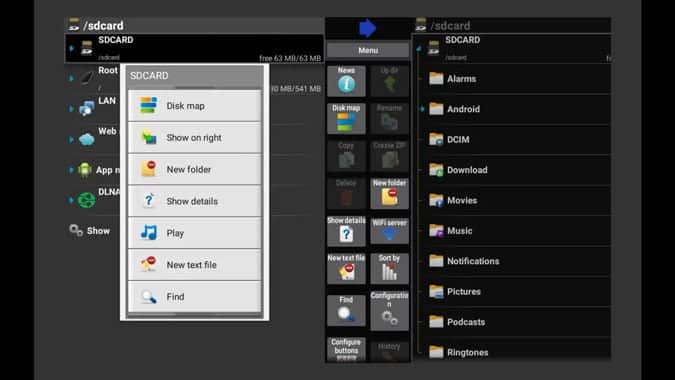Click Show details toolbar button
Viewport: 675px width, 380px height.
(346, 231)
